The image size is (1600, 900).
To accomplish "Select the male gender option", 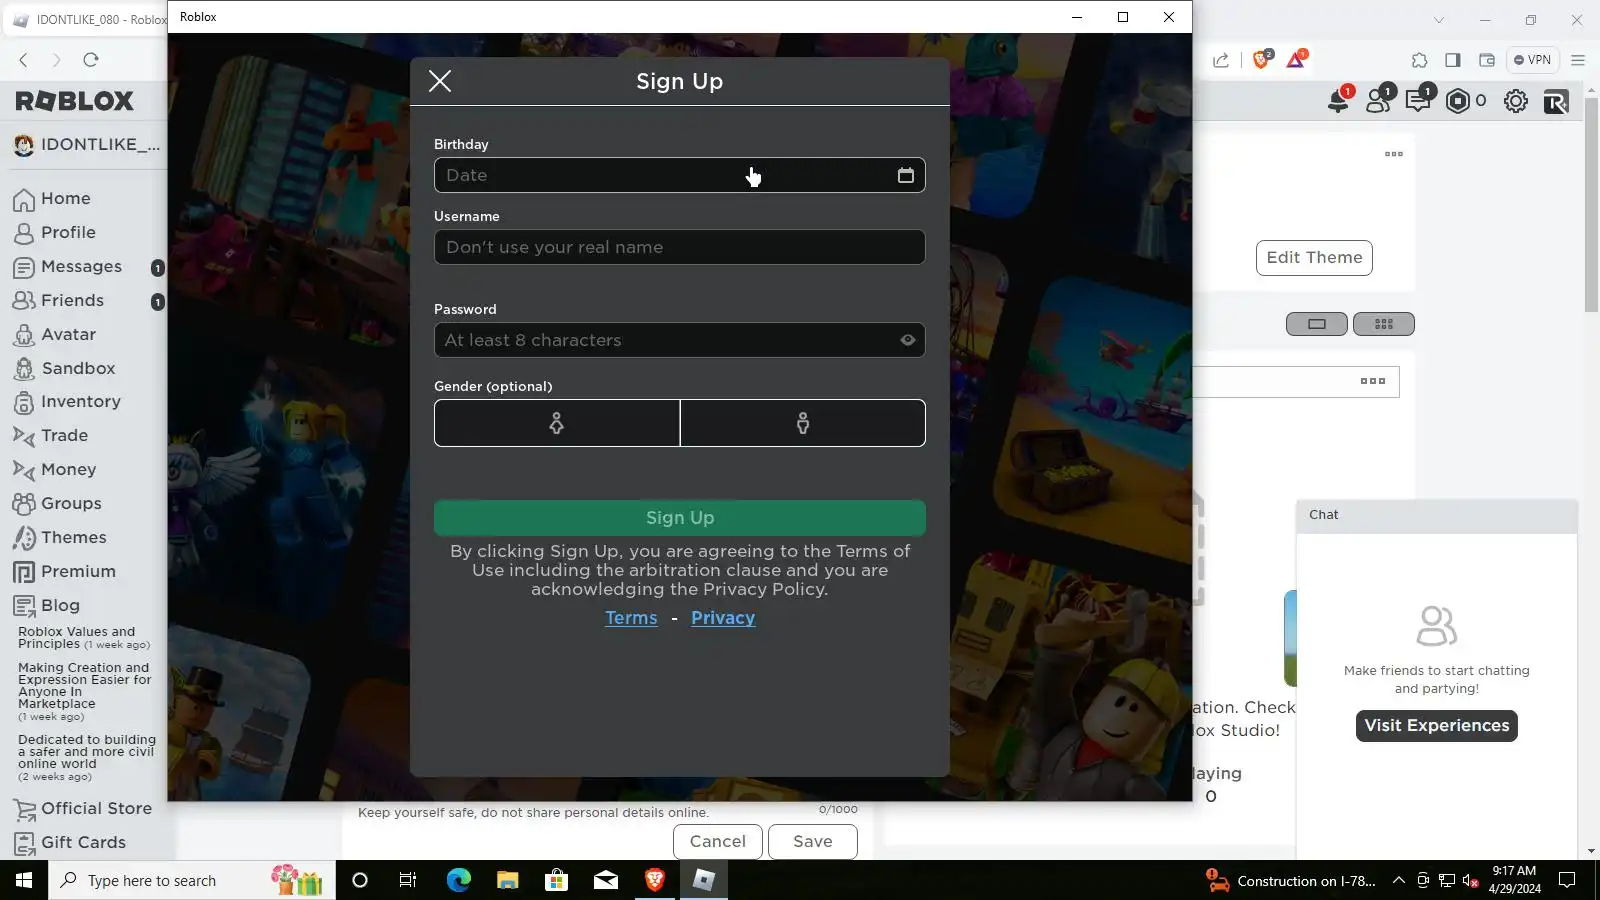I will [803, 423].
